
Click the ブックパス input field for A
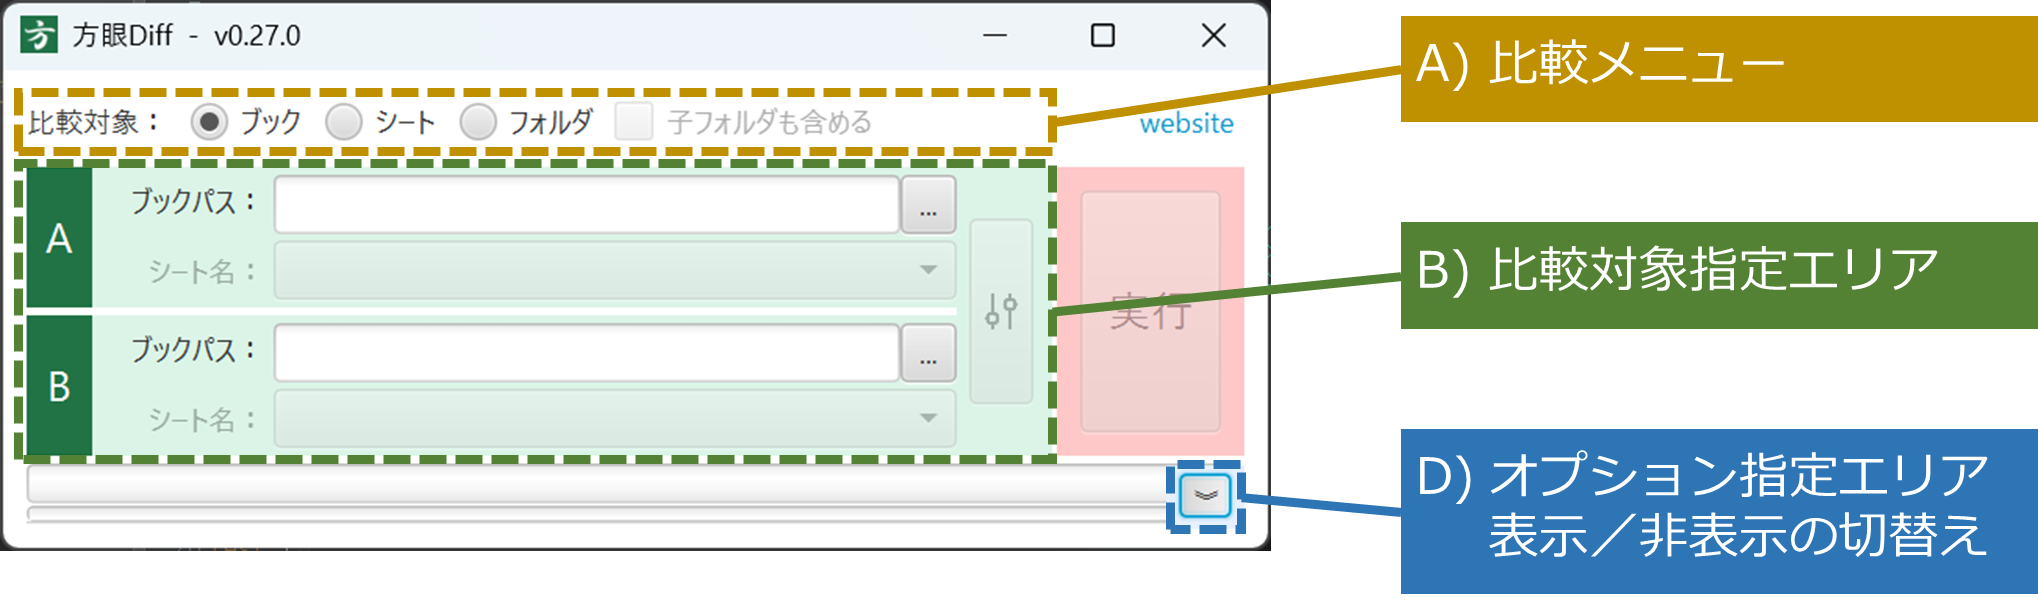(x=586, y=206)
